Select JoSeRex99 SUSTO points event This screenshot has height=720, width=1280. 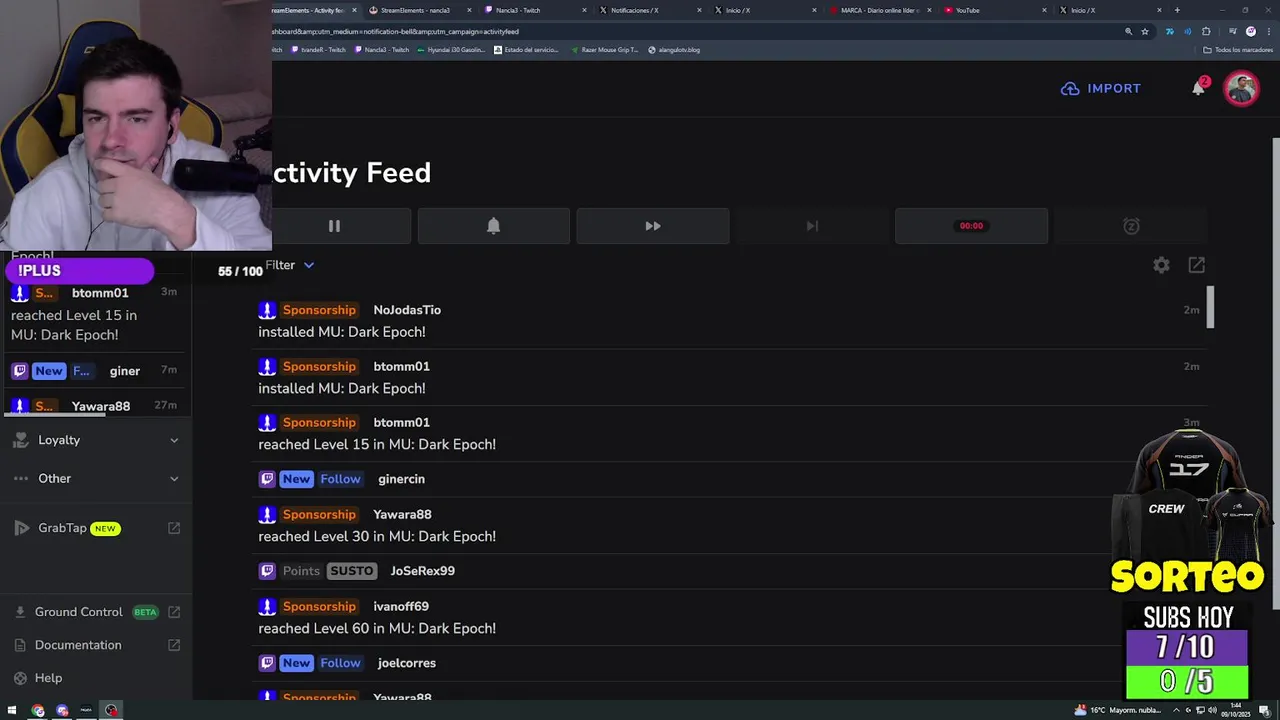(x=729, y=571)
